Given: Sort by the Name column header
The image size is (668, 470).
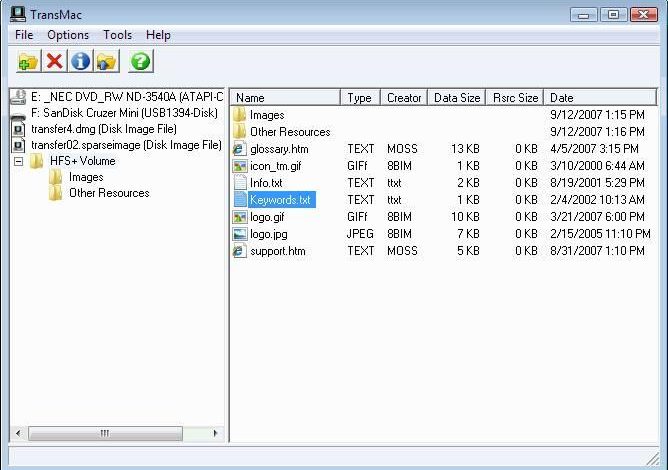Looking at the screenshot, I should [x=285, y=98].
